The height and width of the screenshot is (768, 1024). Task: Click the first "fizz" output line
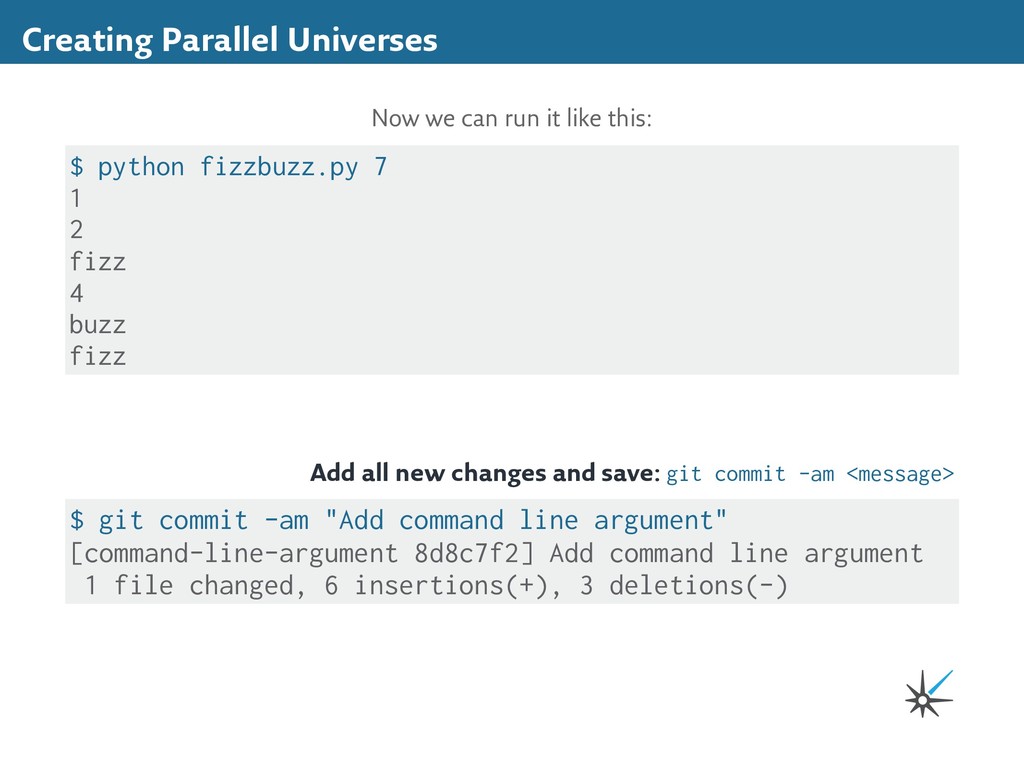98,263
